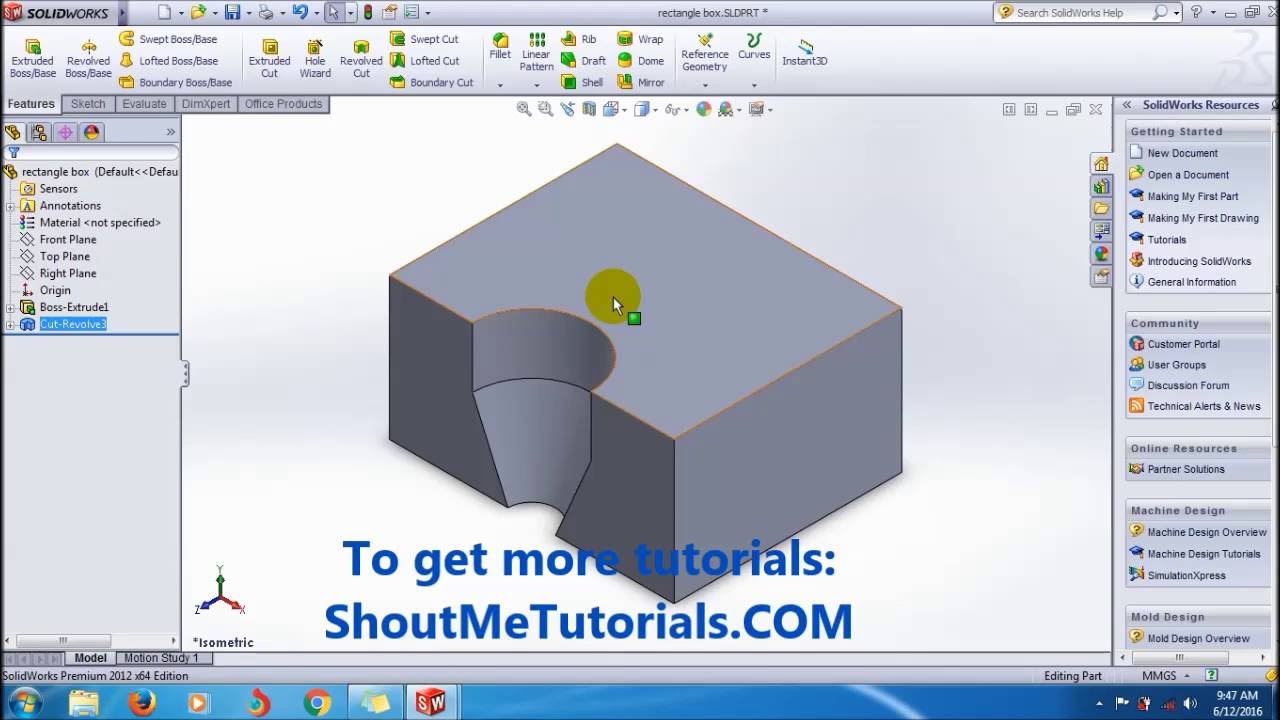Select the Model tab
This screenshot has height=720, width=1280.
coord(90,658)
